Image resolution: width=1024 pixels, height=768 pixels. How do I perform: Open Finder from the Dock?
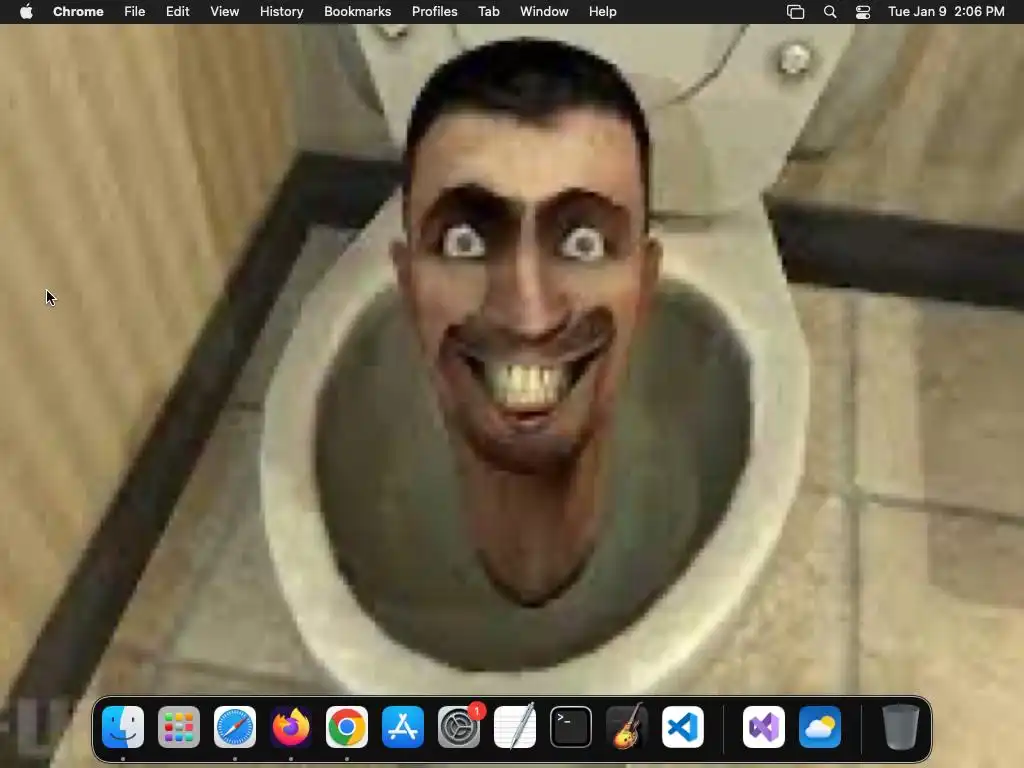coord(123,727)
